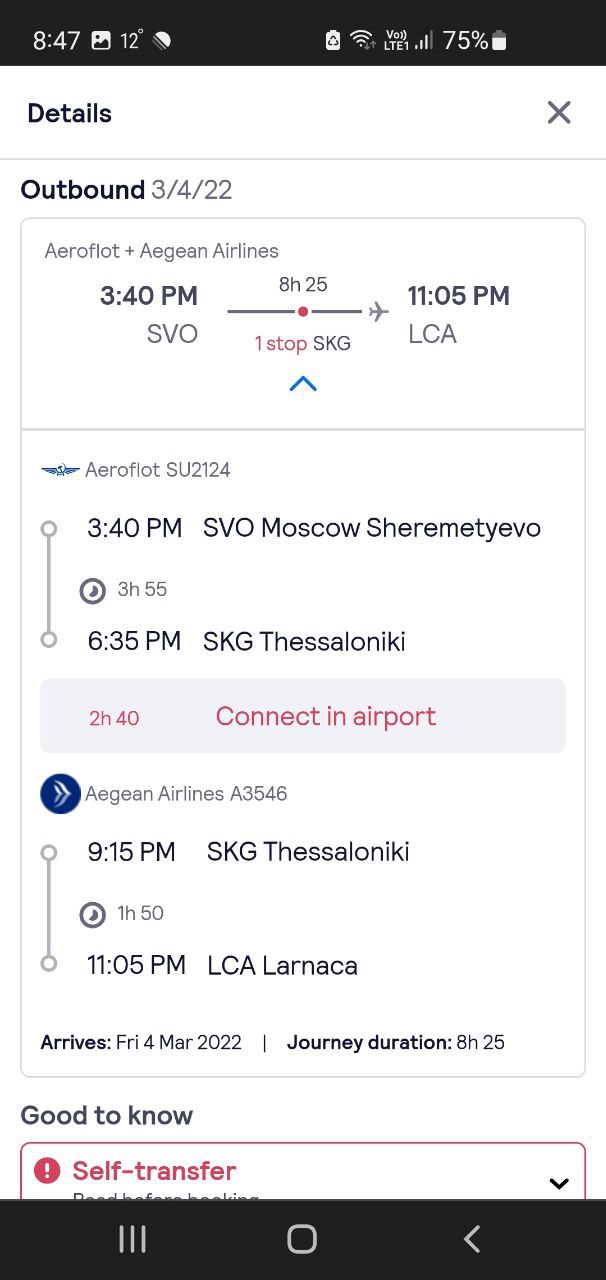Viewport: 606px width, 1280px height.
Task: Select the Aegean Airlines A3546 segment label
Action: pos(186,794)
